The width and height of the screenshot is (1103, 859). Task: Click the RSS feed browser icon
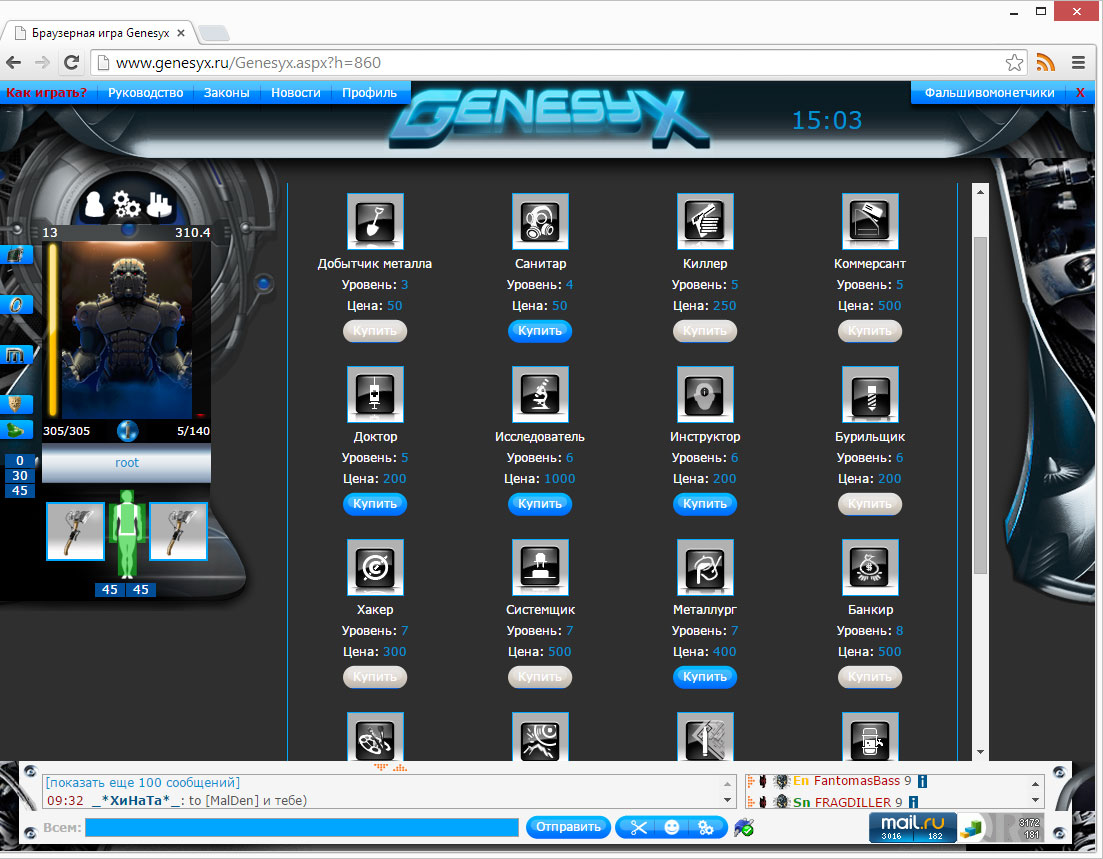coord(1046,63)
